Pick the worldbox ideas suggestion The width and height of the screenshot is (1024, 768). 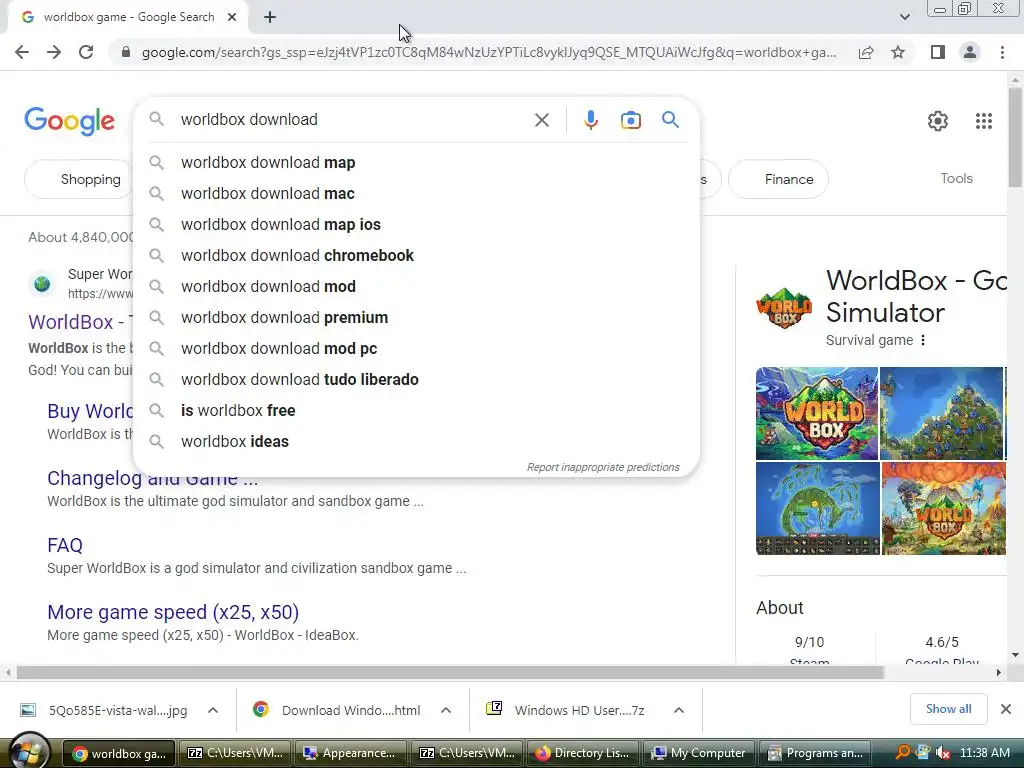[416, 441]
